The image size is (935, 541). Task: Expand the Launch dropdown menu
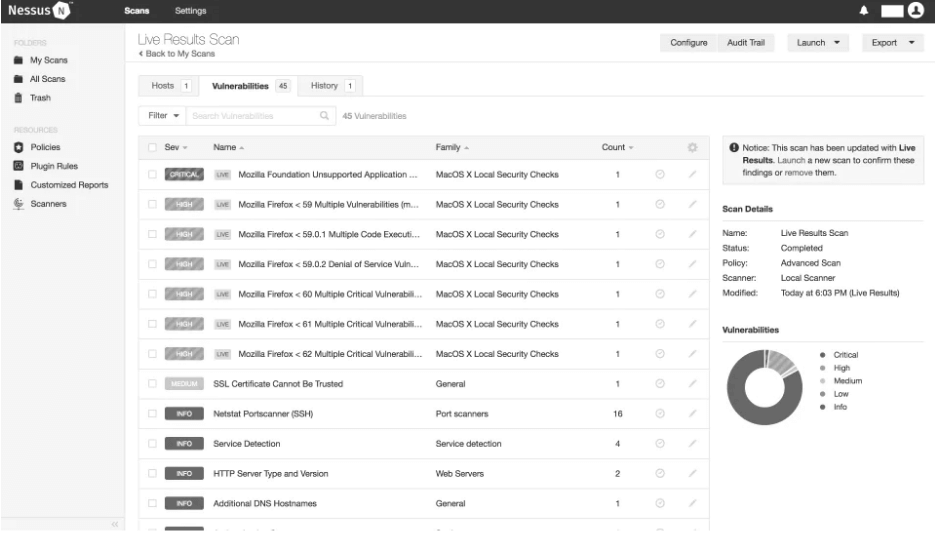point(818,43)
